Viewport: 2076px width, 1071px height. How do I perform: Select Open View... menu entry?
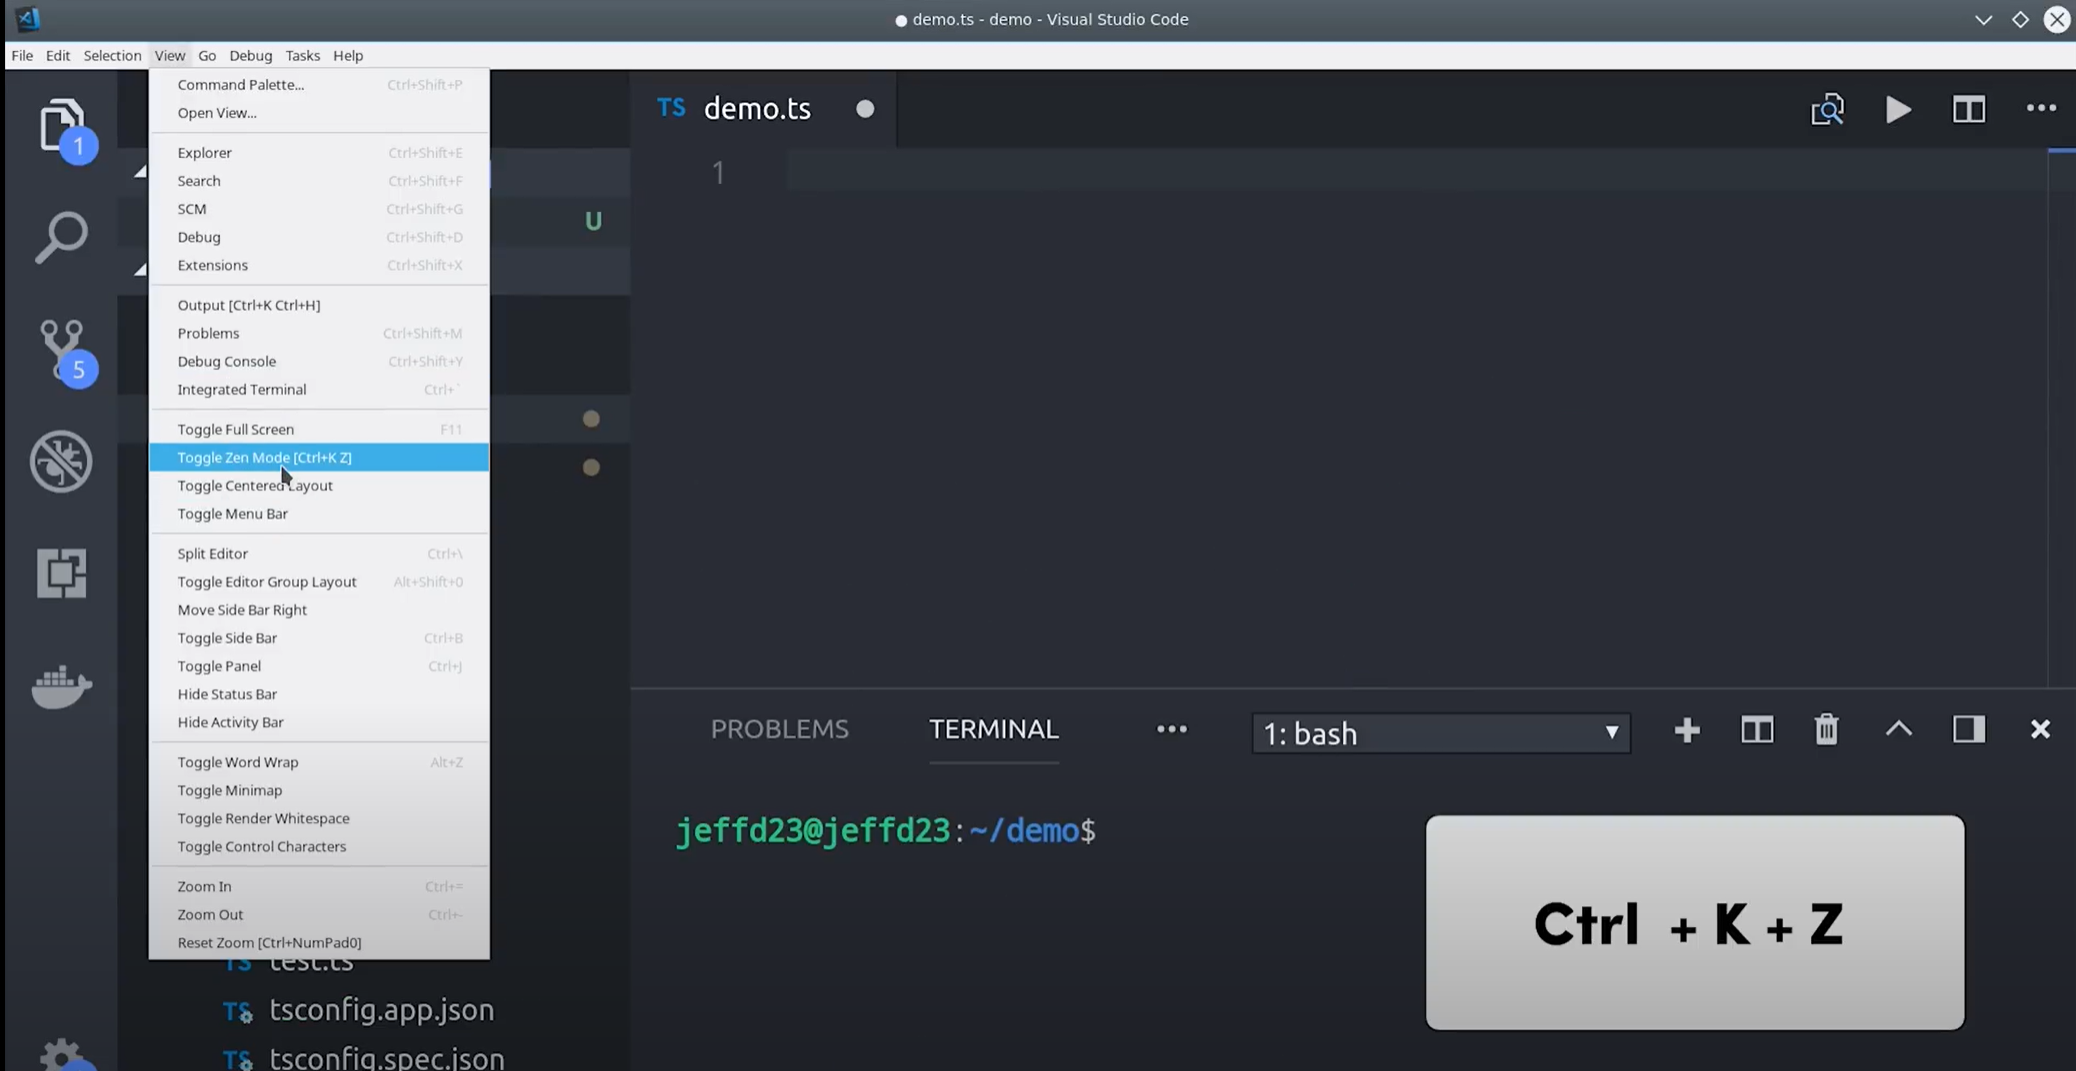coord(319,112)
